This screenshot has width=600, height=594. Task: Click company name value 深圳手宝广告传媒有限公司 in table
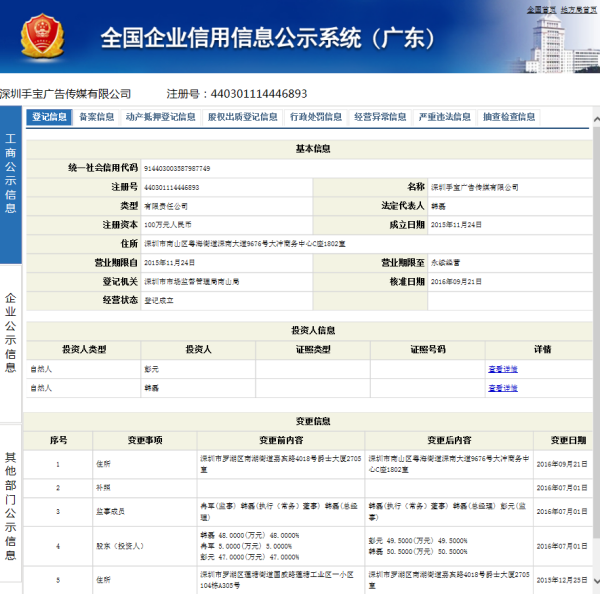click(474, 187)
